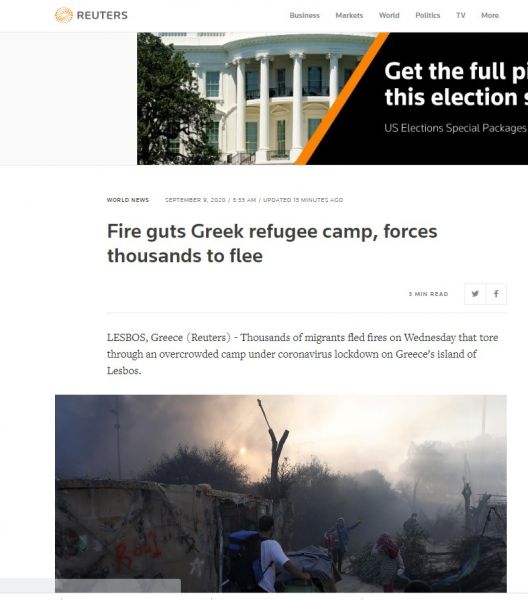Click the photo caption bar below image
The height and width of the screenshot is (600, 528).
coord(118,585)
